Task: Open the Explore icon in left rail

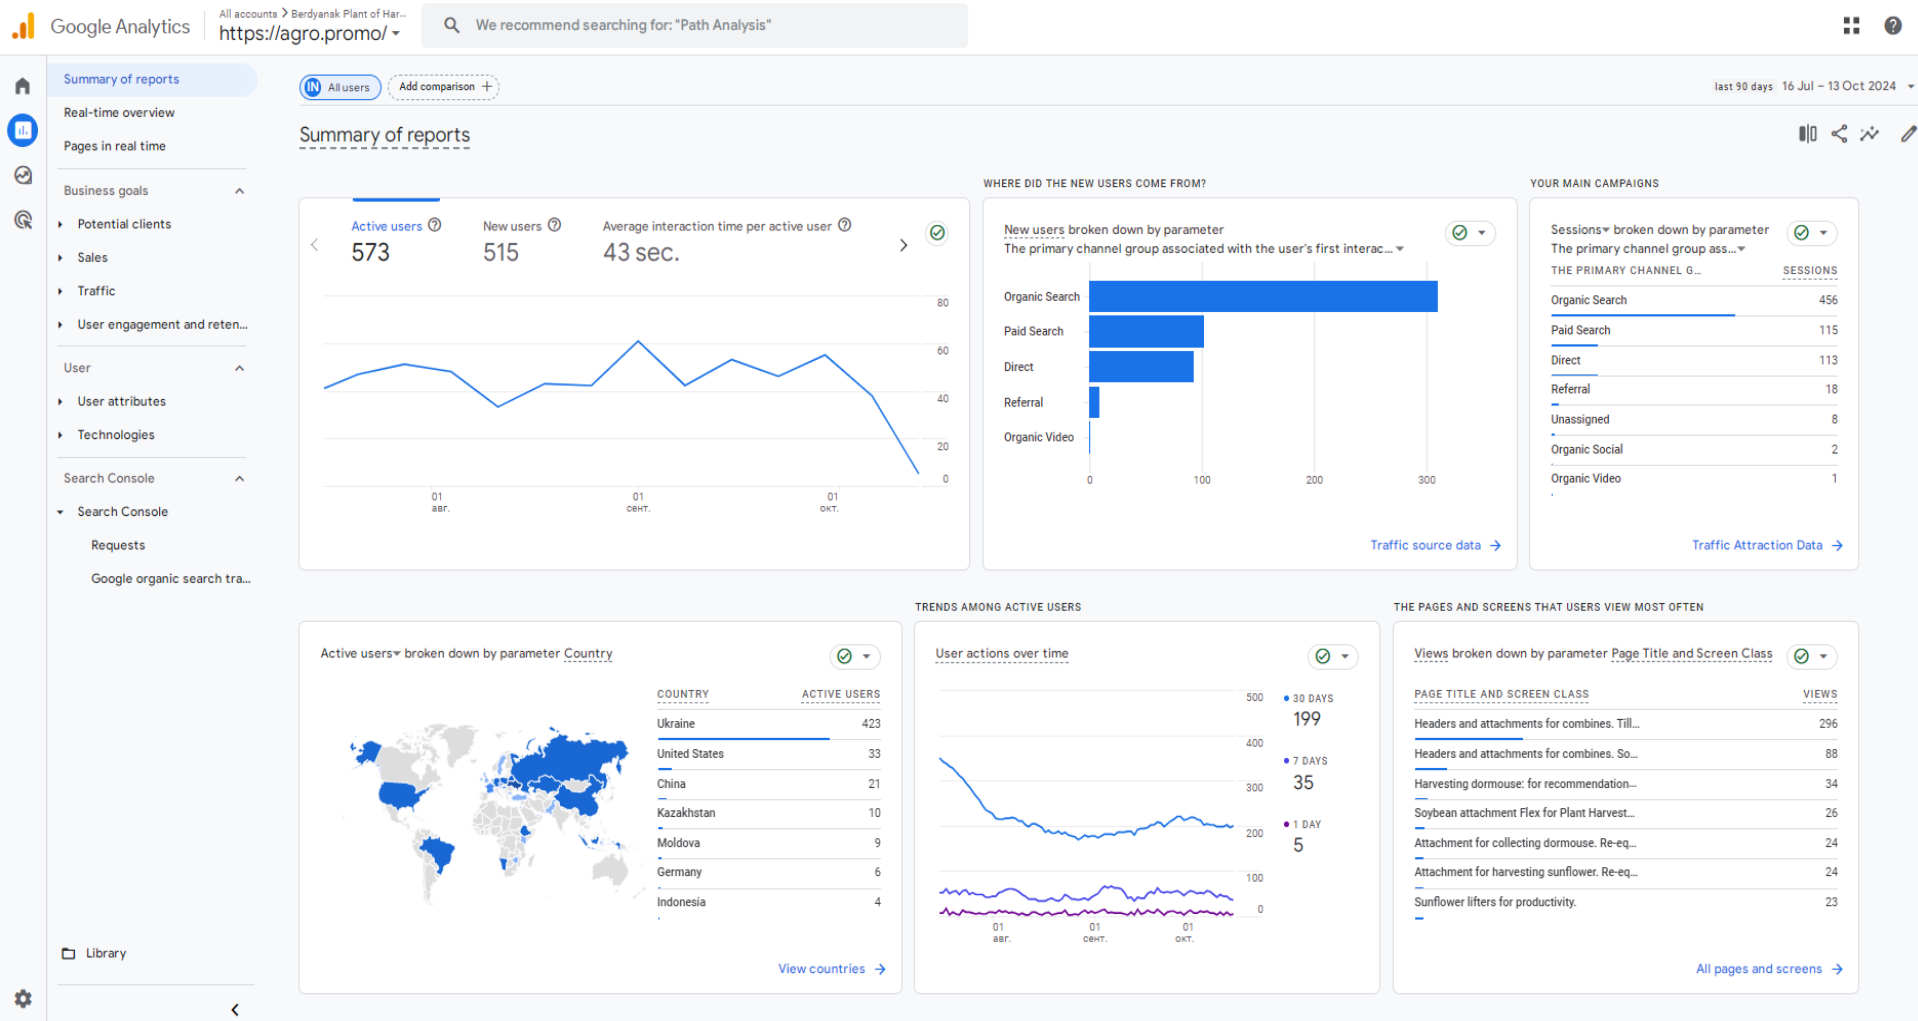Action: pos(22,175)
